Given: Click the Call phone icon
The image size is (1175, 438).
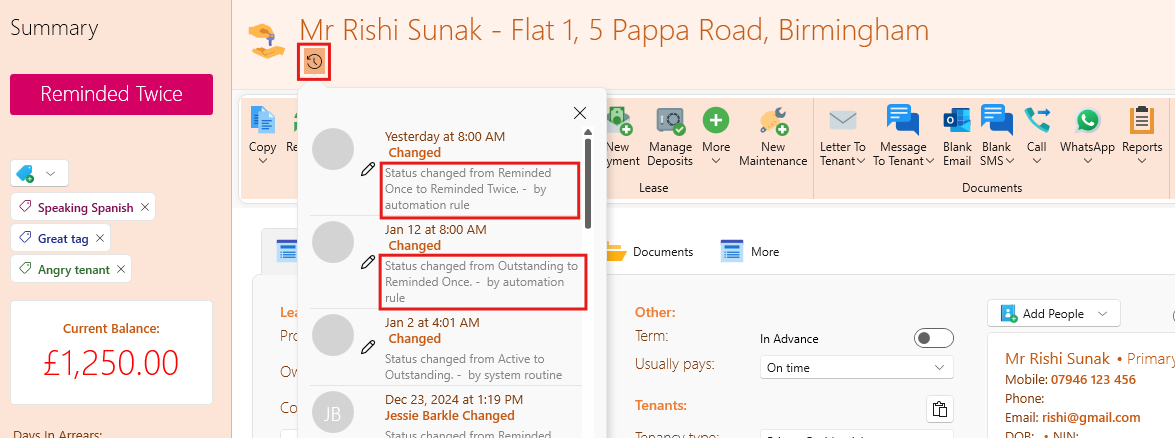Looking at the screenshot, I should [1037, 120].
